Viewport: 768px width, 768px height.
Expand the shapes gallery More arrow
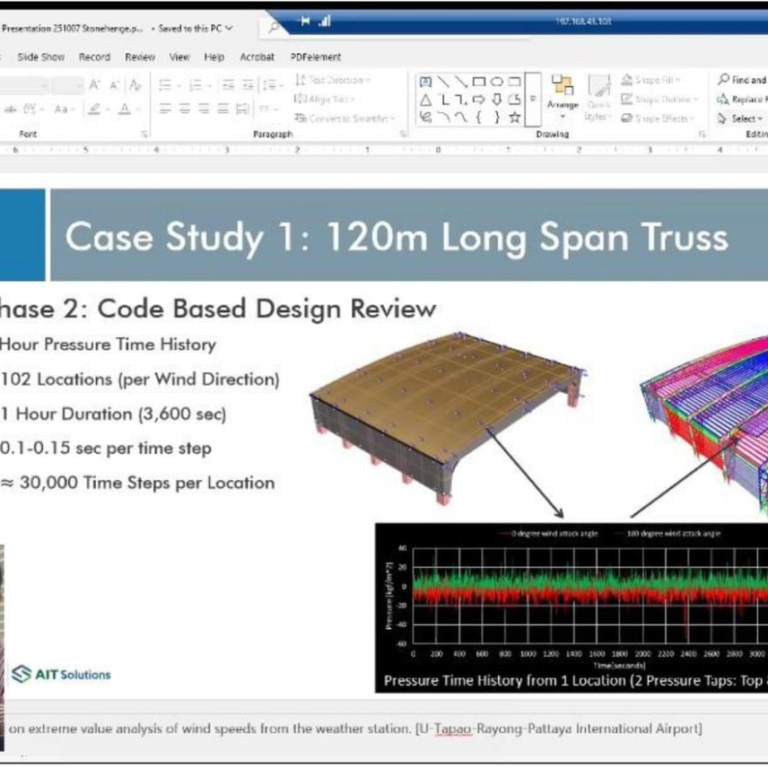tap(533, 100)
